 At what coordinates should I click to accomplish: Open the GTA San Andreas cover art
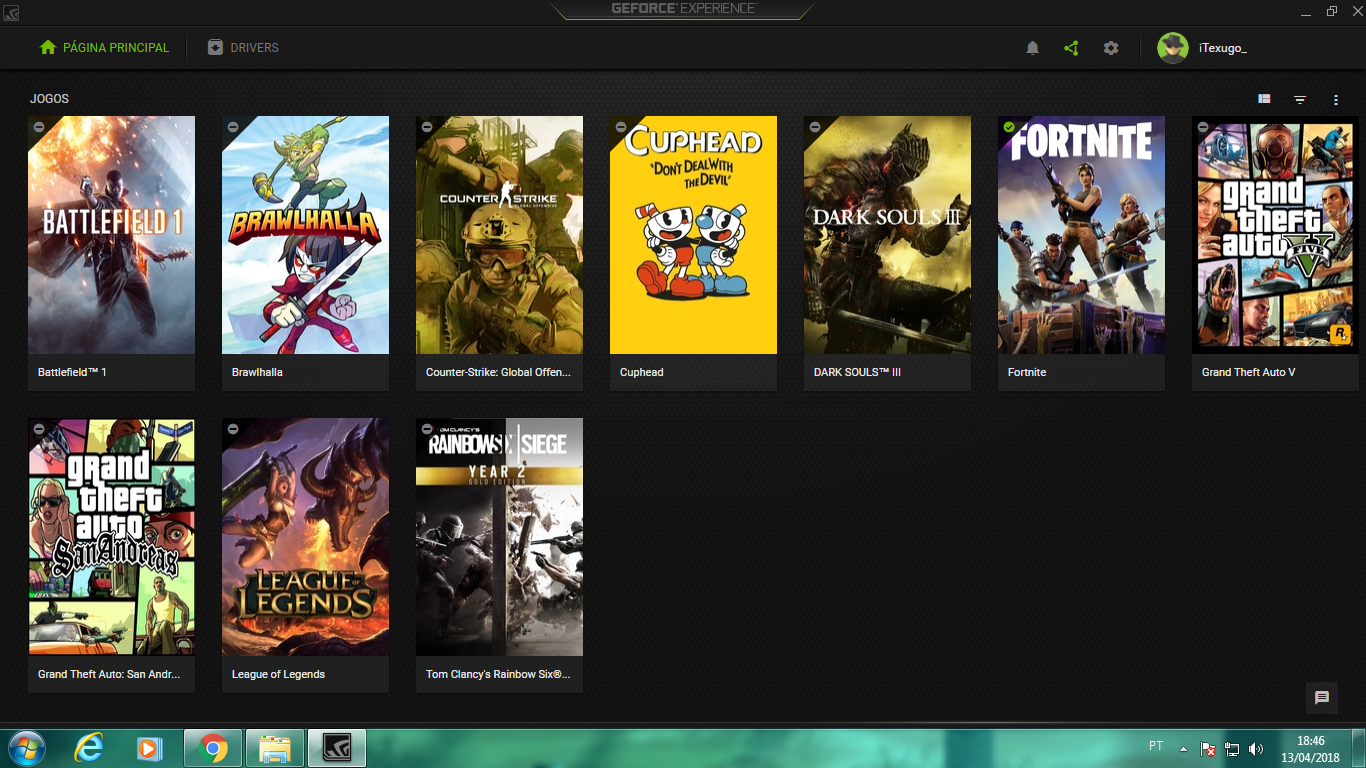[x=111, y=537]
